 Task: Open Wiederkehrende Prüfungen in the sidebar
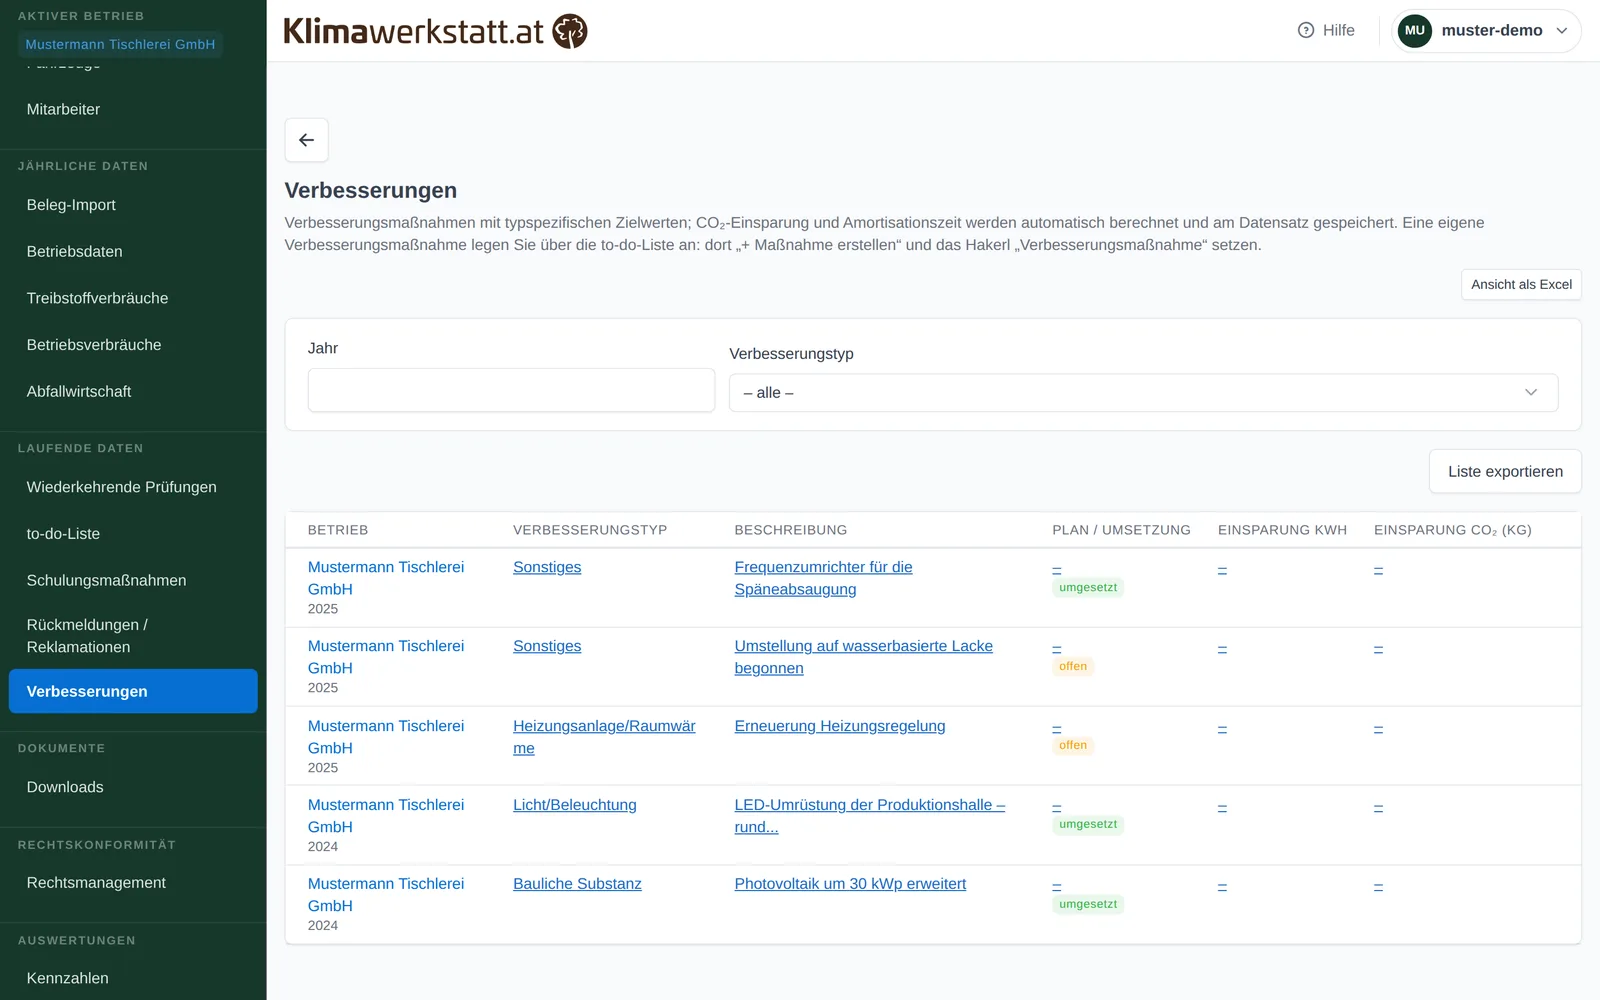point(133,487)
